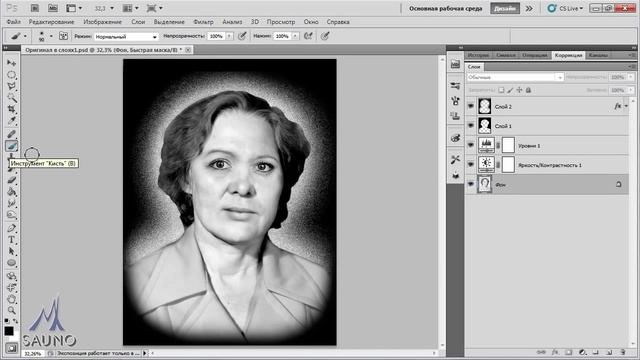Viewport: 640px width, 360px height.
Task: Toggle lock image pixels
Action: (x=510, y=90)
